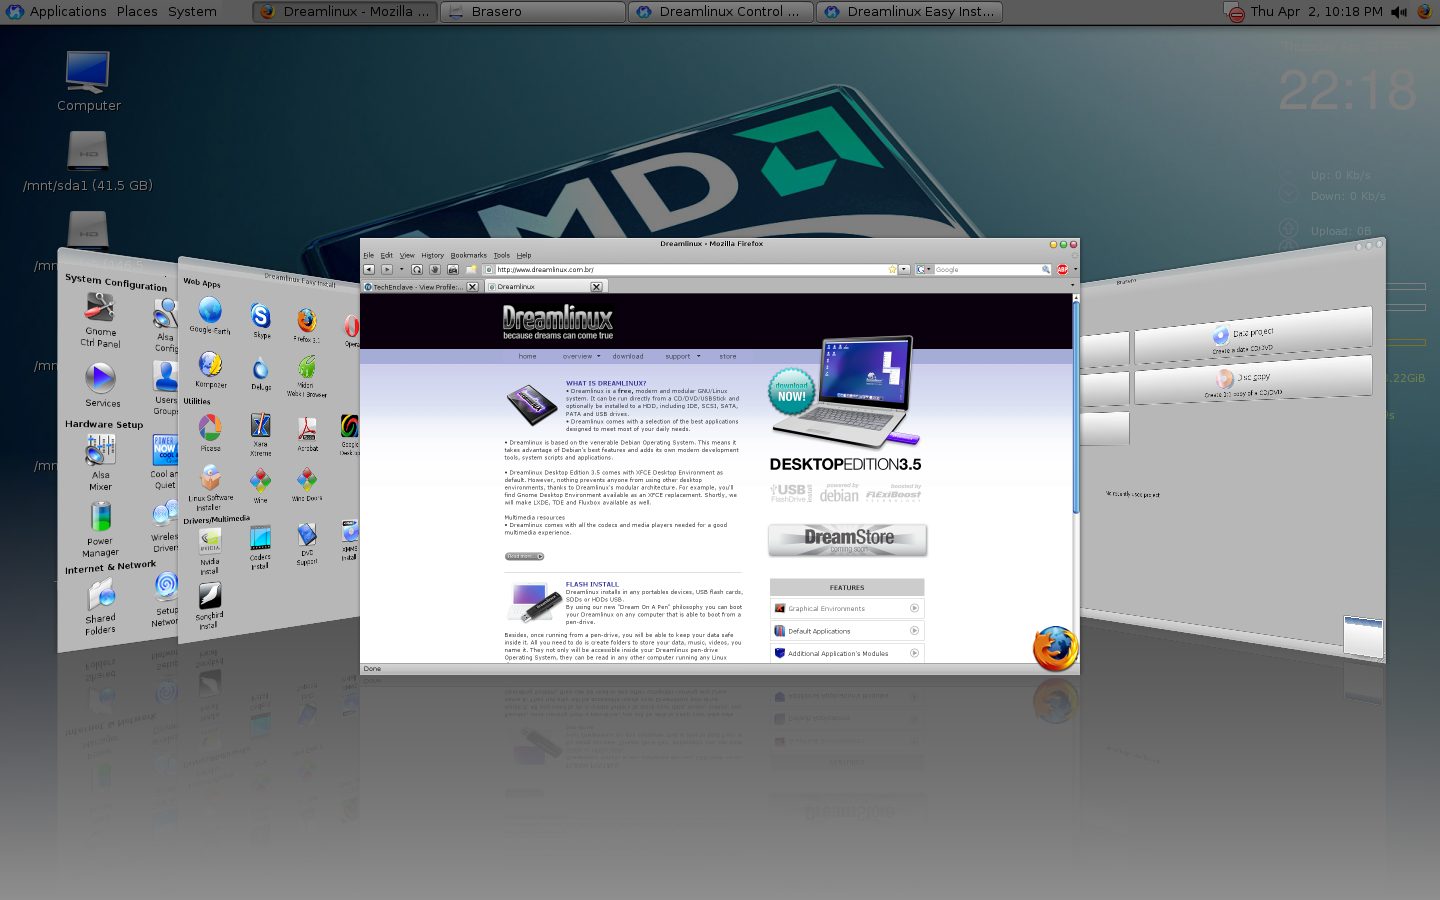Viewport: 1440px width, 900px height.
Task: Select the Skype icon in Easy Install
Action: pyautogui.click(x=260, y=316)
